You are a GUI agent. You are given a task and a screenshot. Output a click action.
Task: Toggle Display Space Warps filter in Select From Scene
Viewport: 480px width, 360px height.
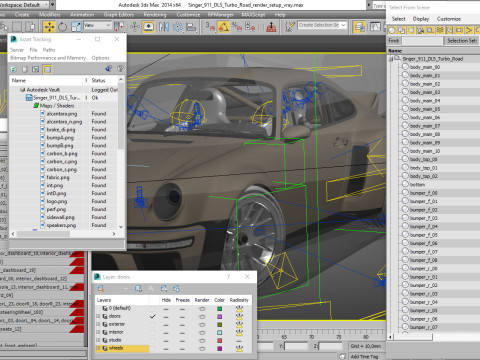tap(440, 31)
